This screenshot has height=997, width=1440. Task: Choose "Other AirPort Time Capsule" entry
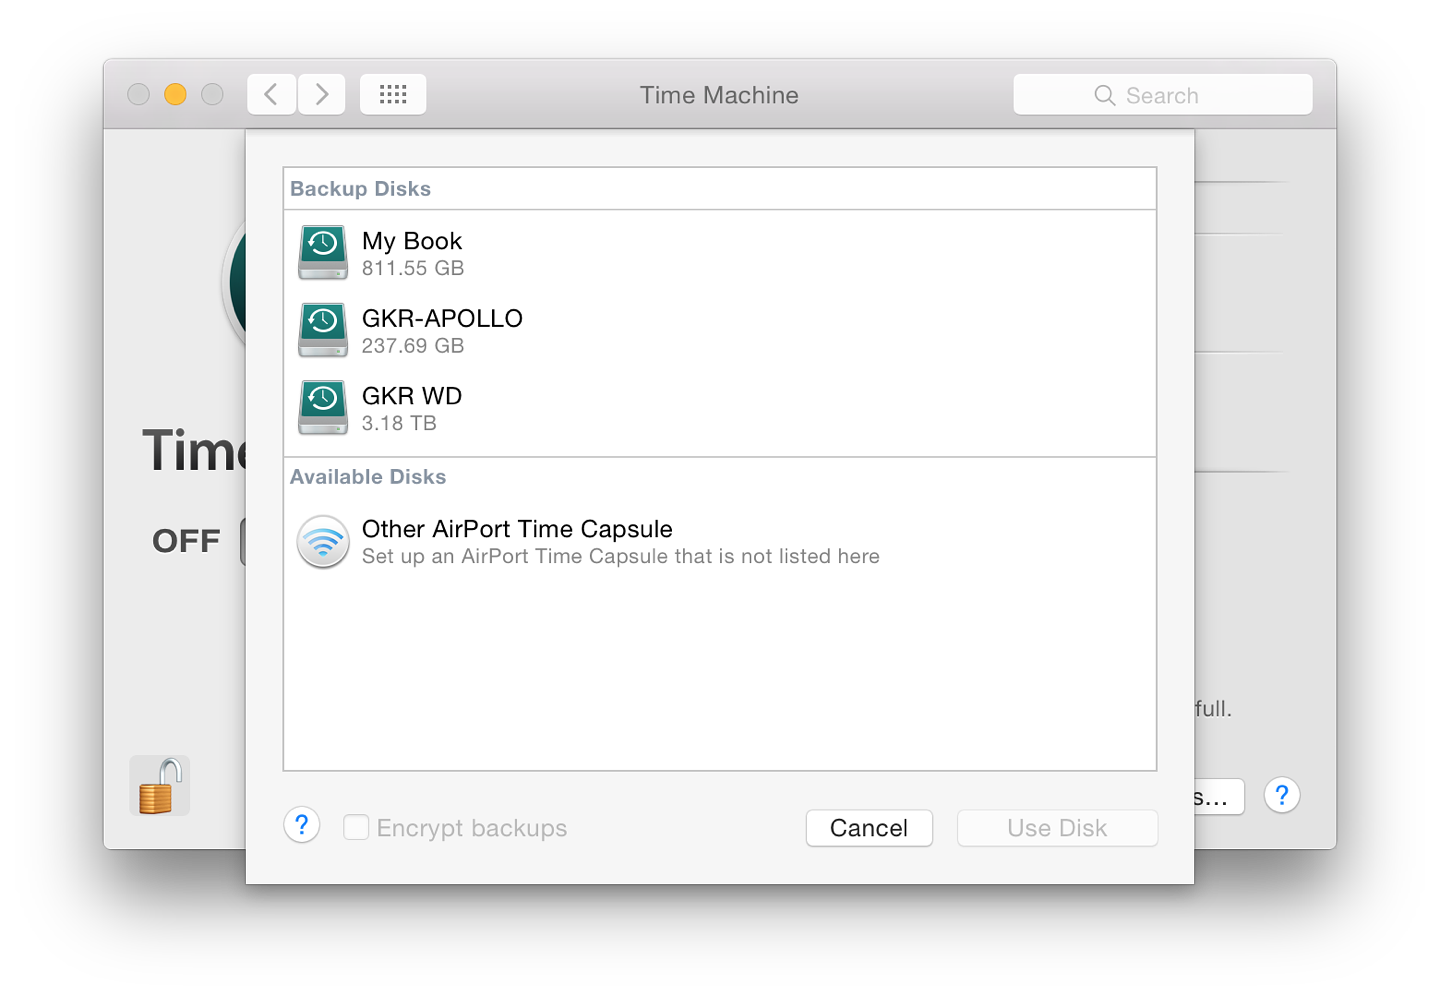[517, 529]
